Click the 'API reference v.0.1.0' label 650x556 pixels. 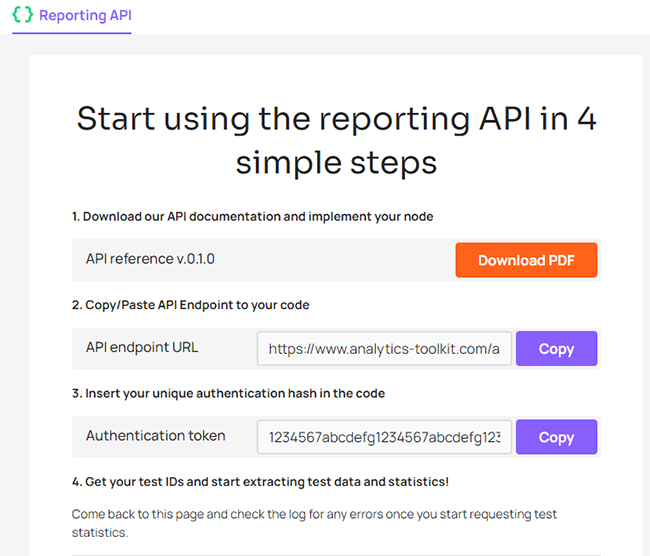pyautogui.click(x=150, y=259)
